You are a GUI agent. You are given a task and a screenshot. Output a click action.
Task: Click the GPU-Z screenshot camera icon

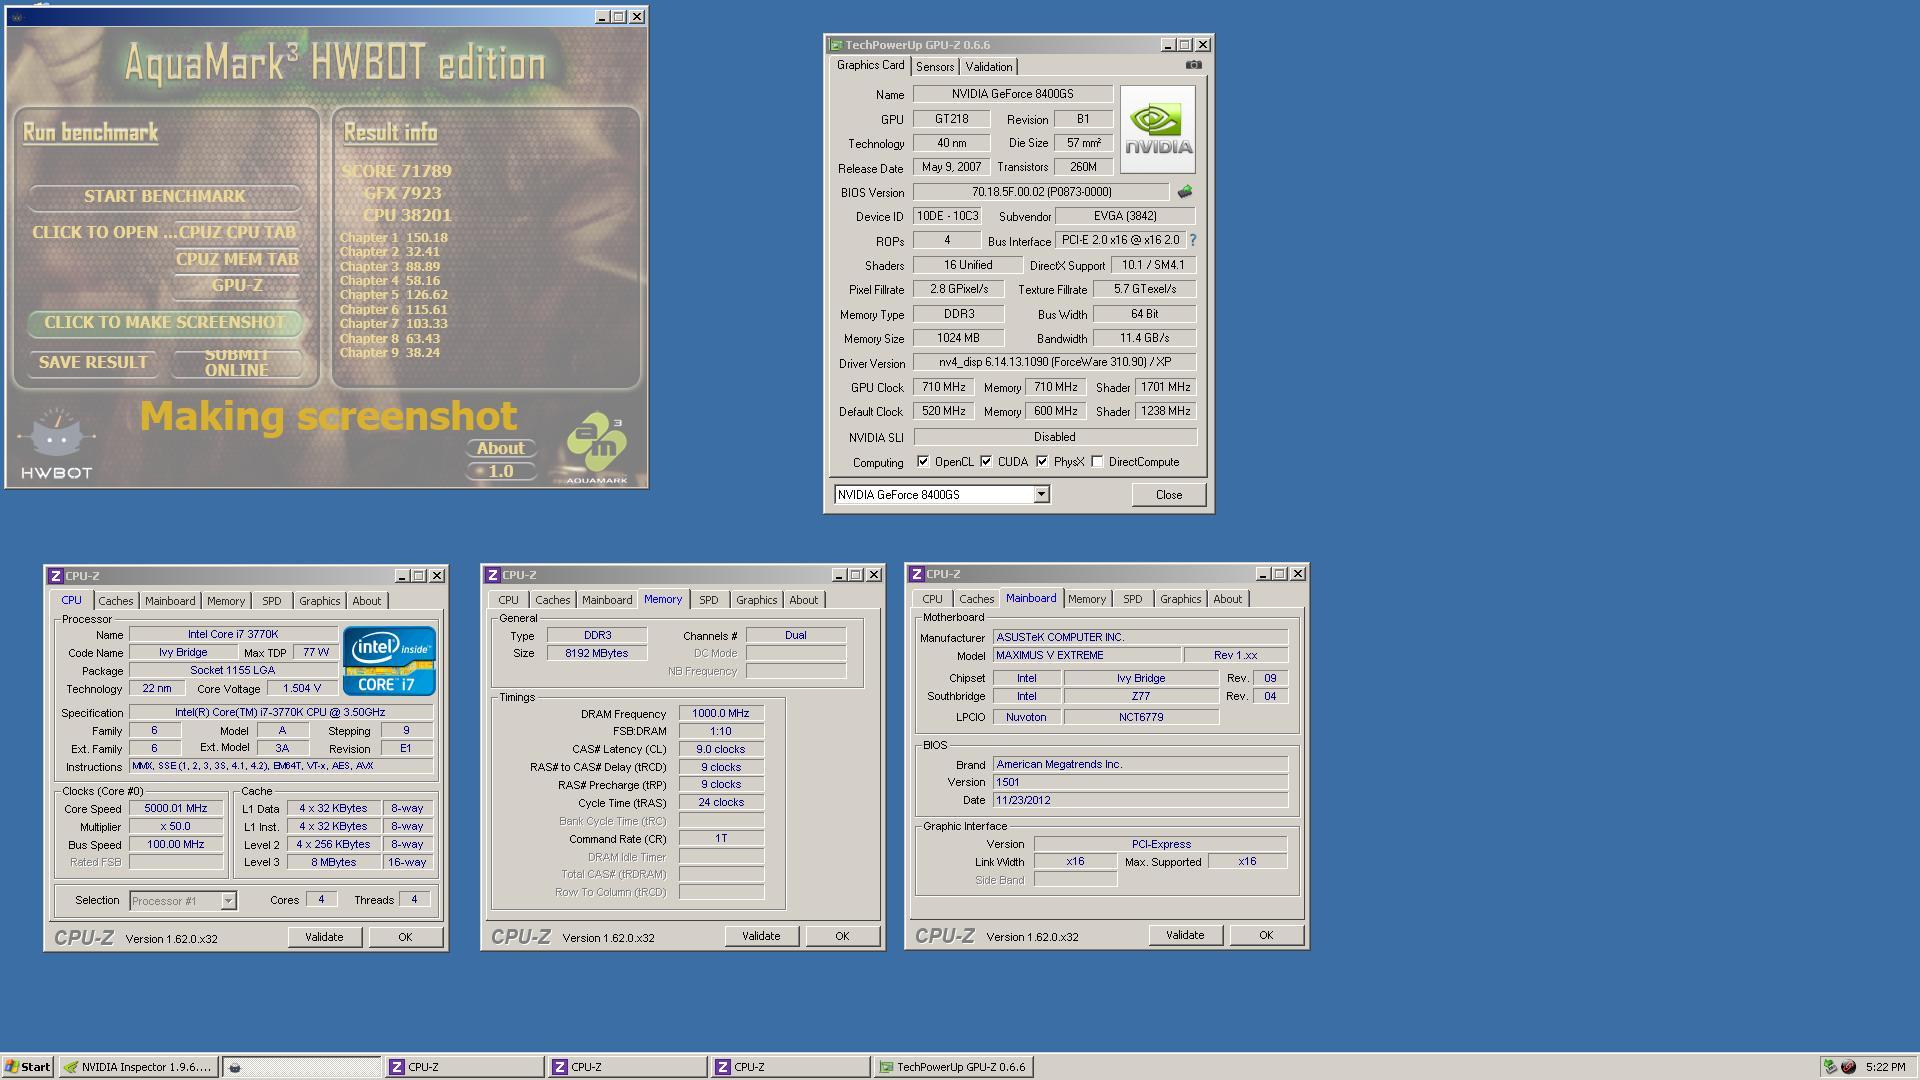pos(1193,65)
